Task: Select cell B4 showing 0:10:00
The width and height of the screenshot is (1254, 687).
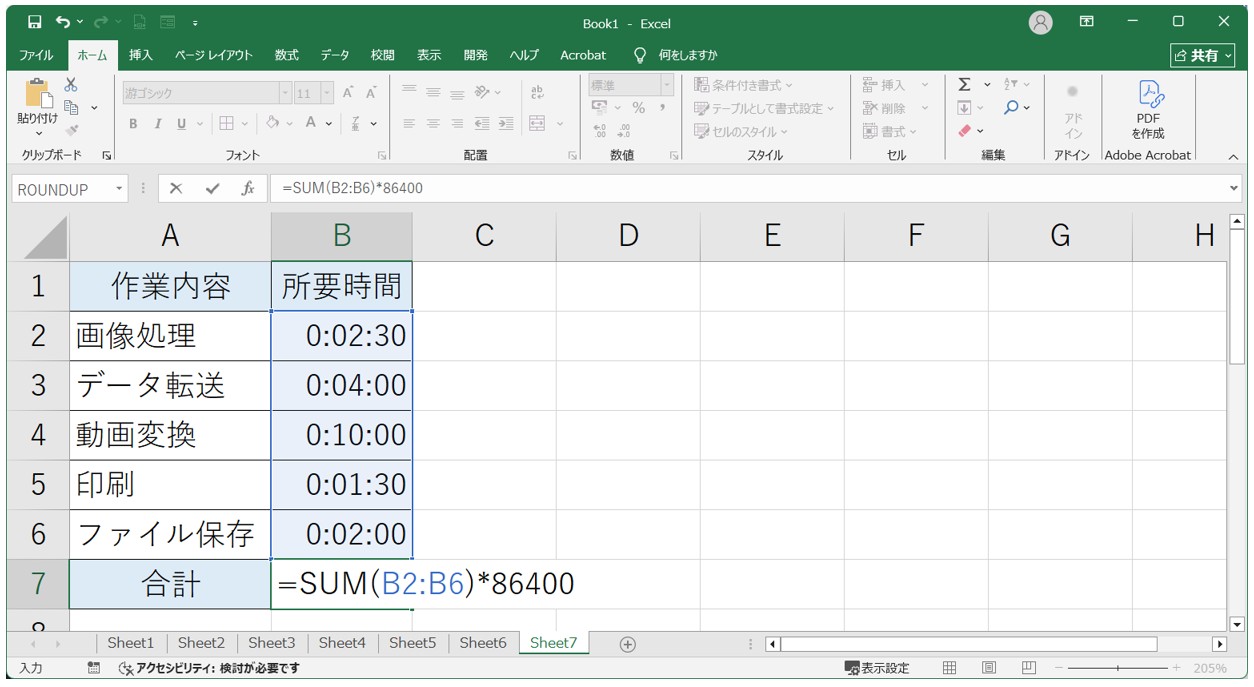Action: pos(342,435)
